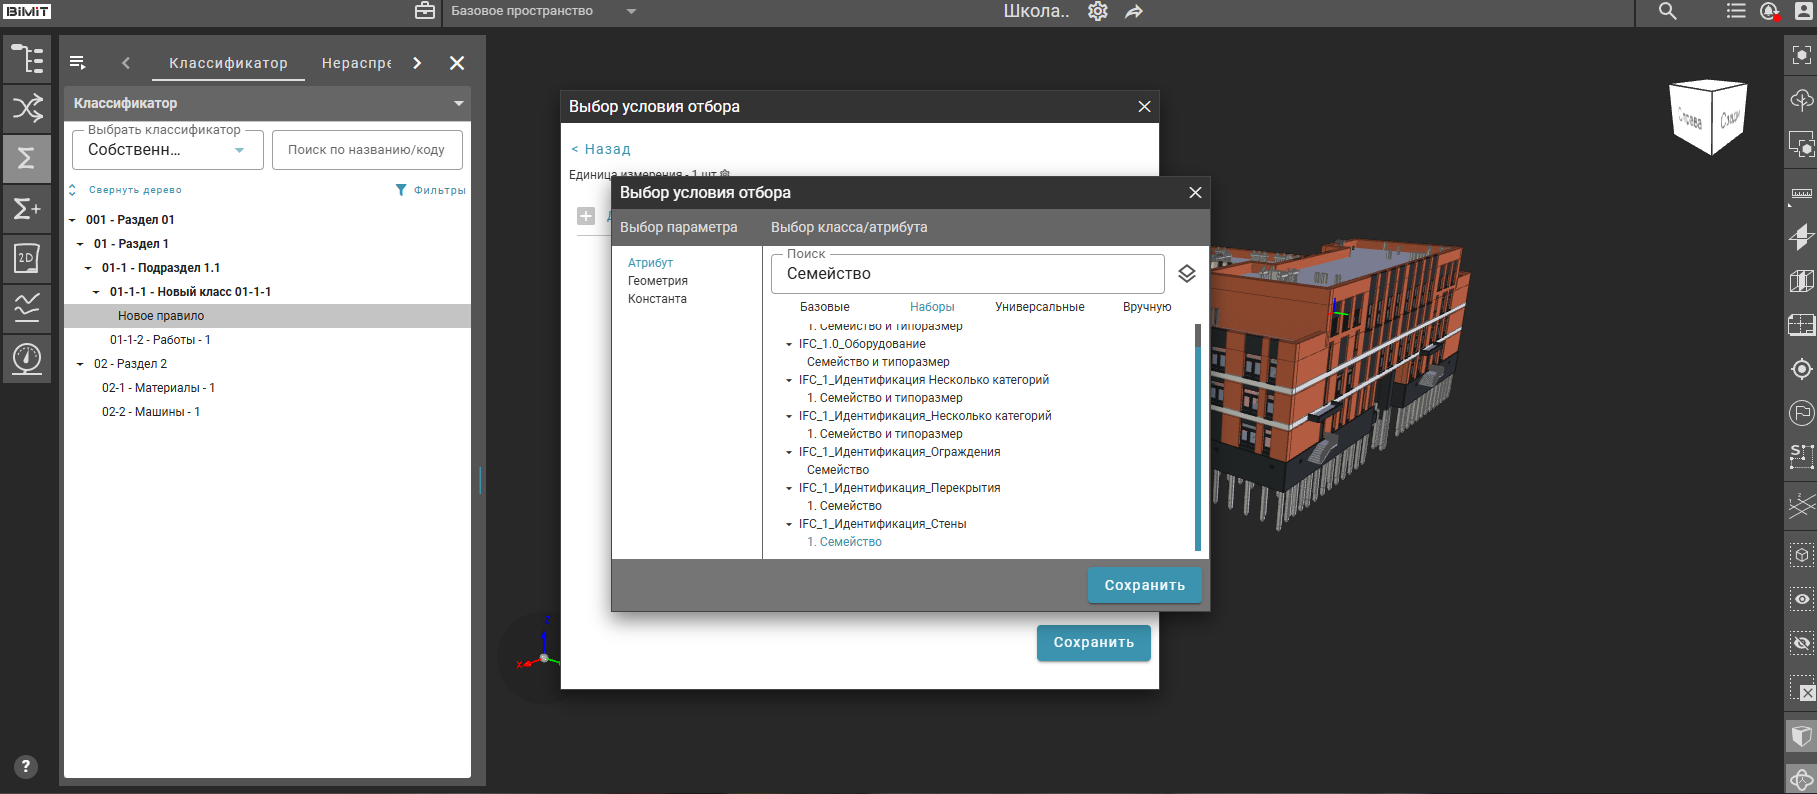Click the Назад back link
This screenshot has height=794, width=1817.
[601, 149]
